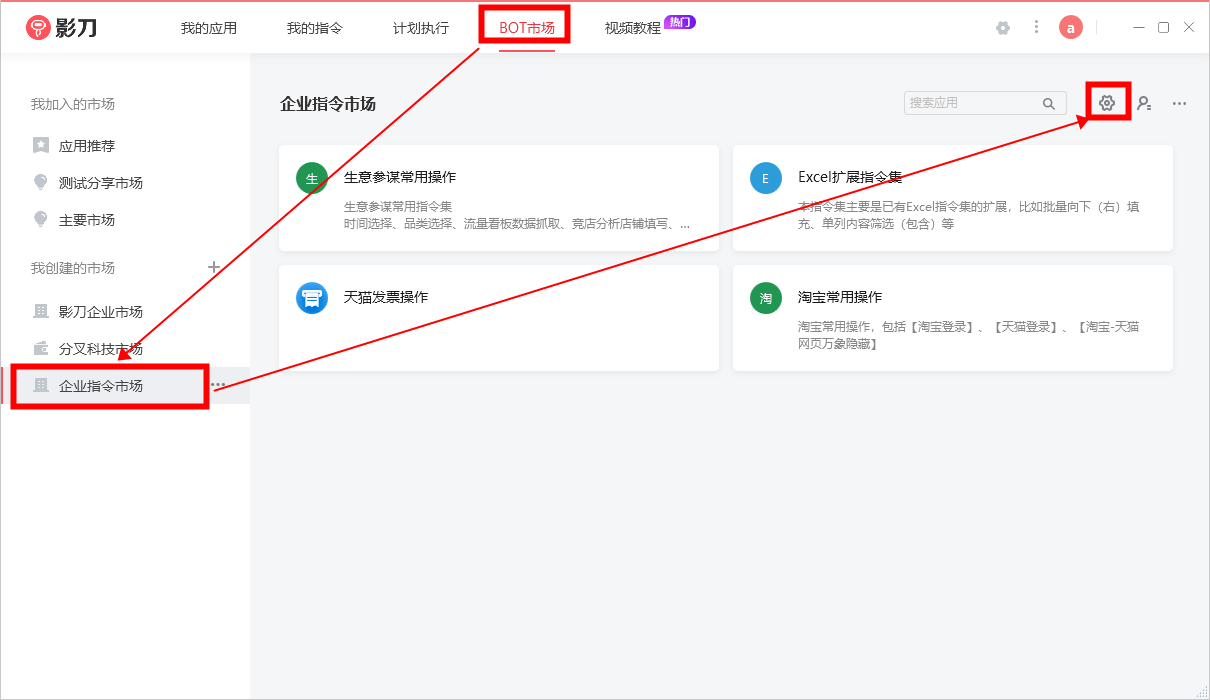
Task: Select the BOT市场 tab
Action: [527, 28]
